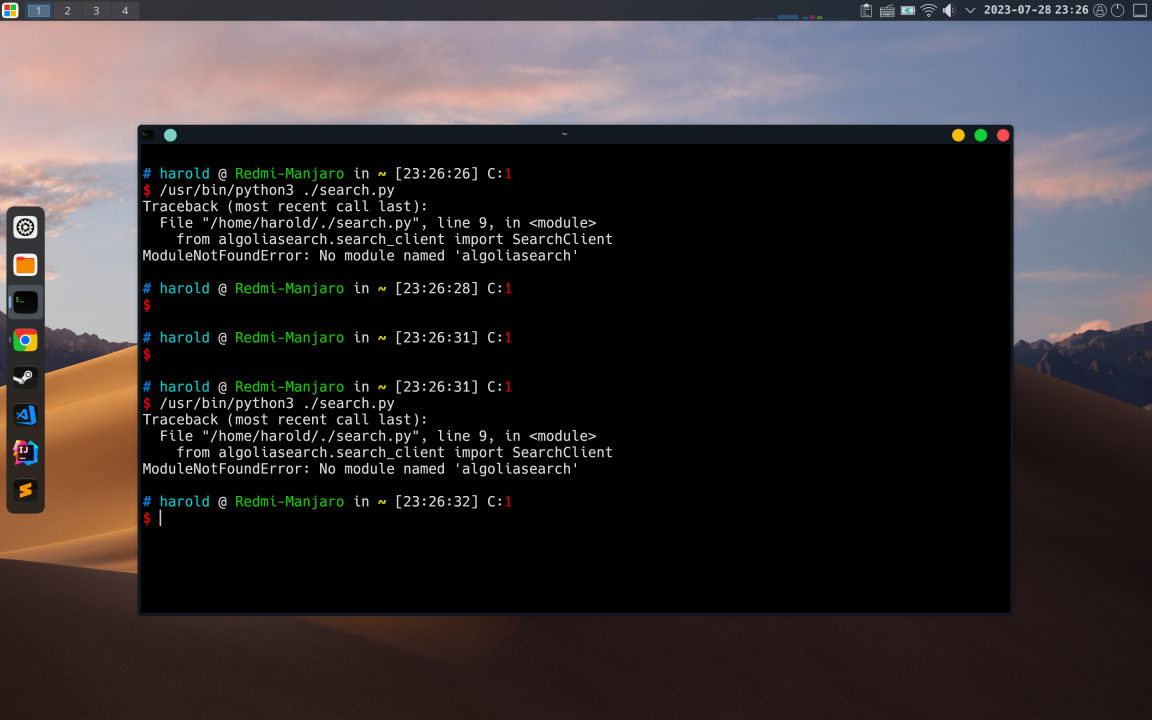Switch to virtual desktop 2
The height and width of the screenshot is (720, 1152).
pos(68,10)
